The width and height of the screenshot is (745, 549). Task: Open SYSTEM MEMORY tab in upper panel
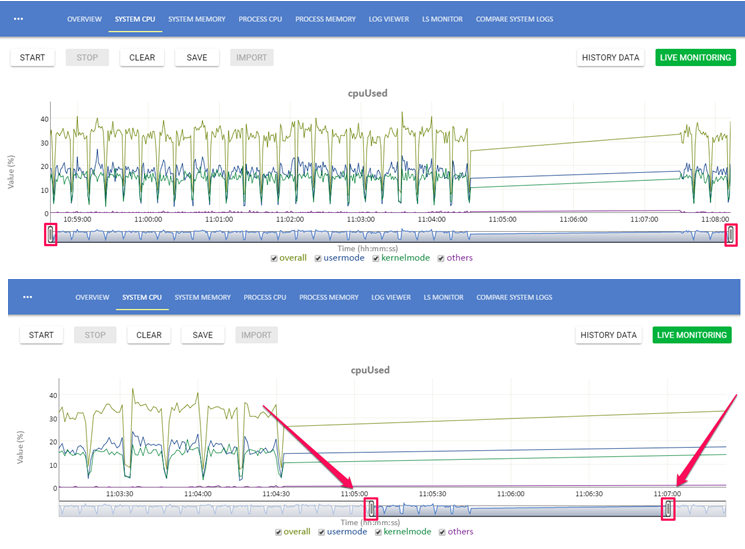(197, 19)
